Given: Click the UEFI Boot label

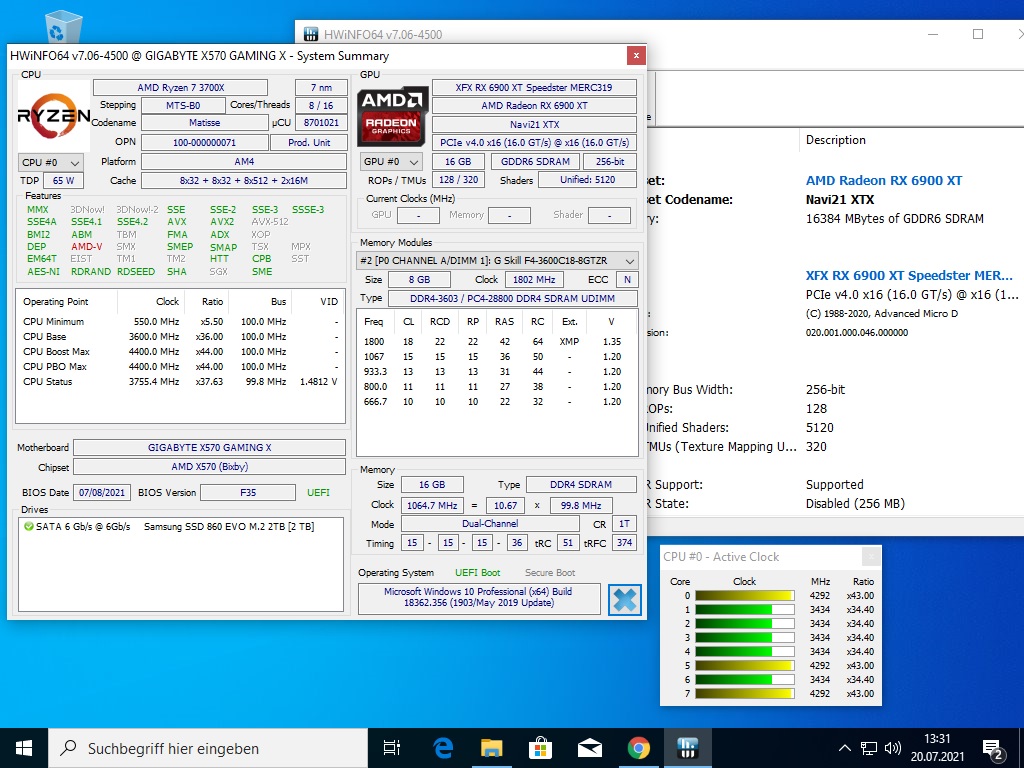Looking at the screenshot, I should click(x=477, y=573).
